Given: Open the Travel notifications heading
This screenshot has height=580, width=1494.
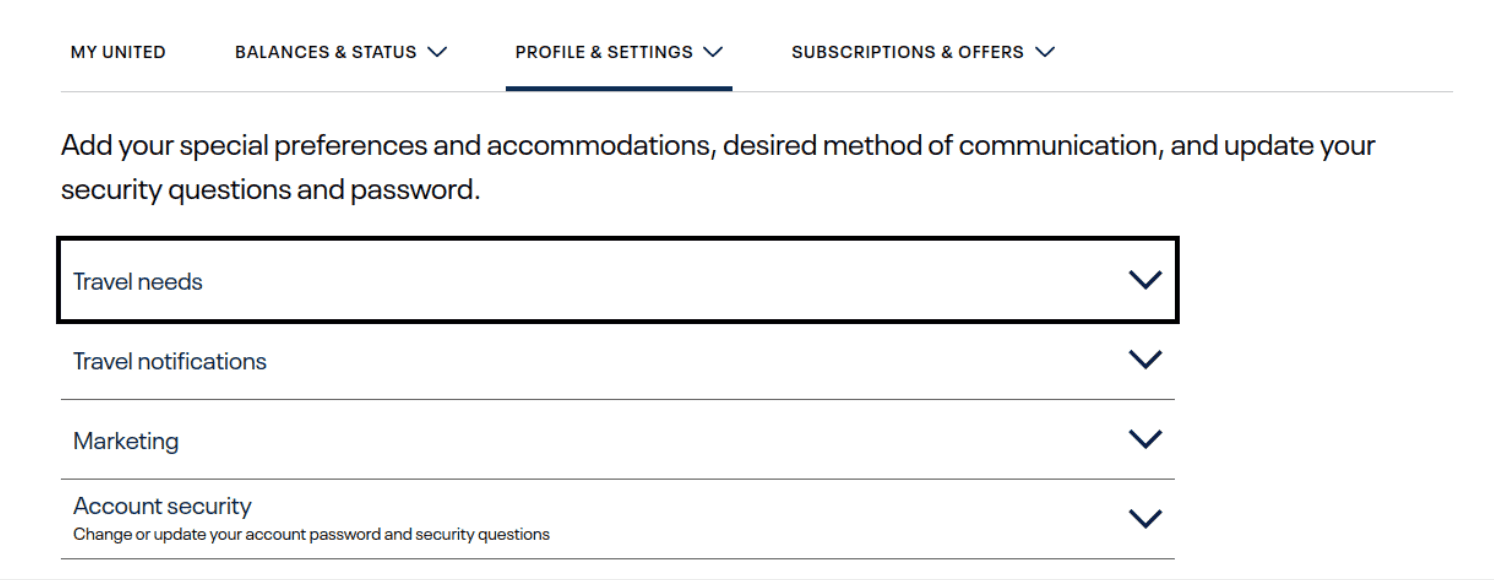Looking at the screenshot, I should pos(168,361).
